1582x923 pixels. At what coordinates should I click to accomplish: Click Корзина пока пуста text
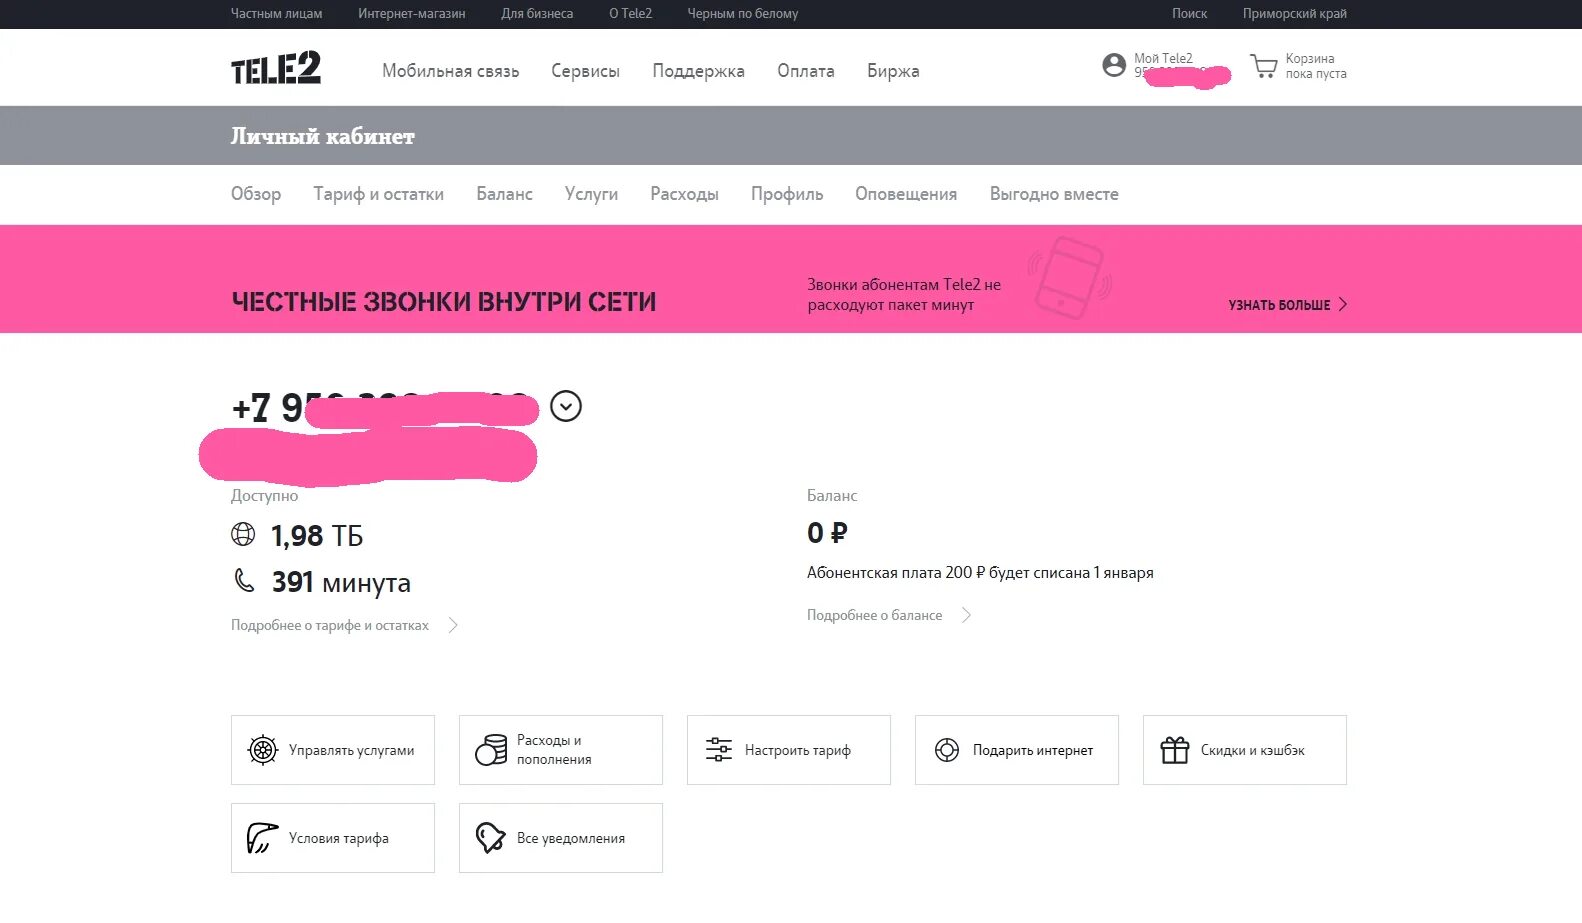(x=1316, y=66)
